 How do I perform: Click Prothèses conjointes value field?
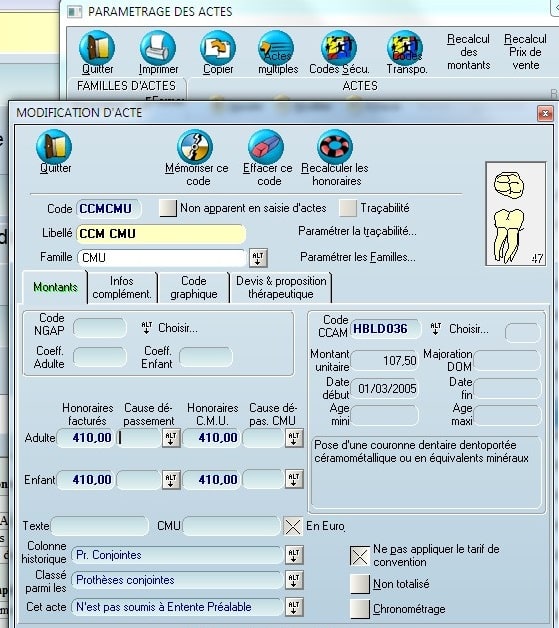pos(177,580)
